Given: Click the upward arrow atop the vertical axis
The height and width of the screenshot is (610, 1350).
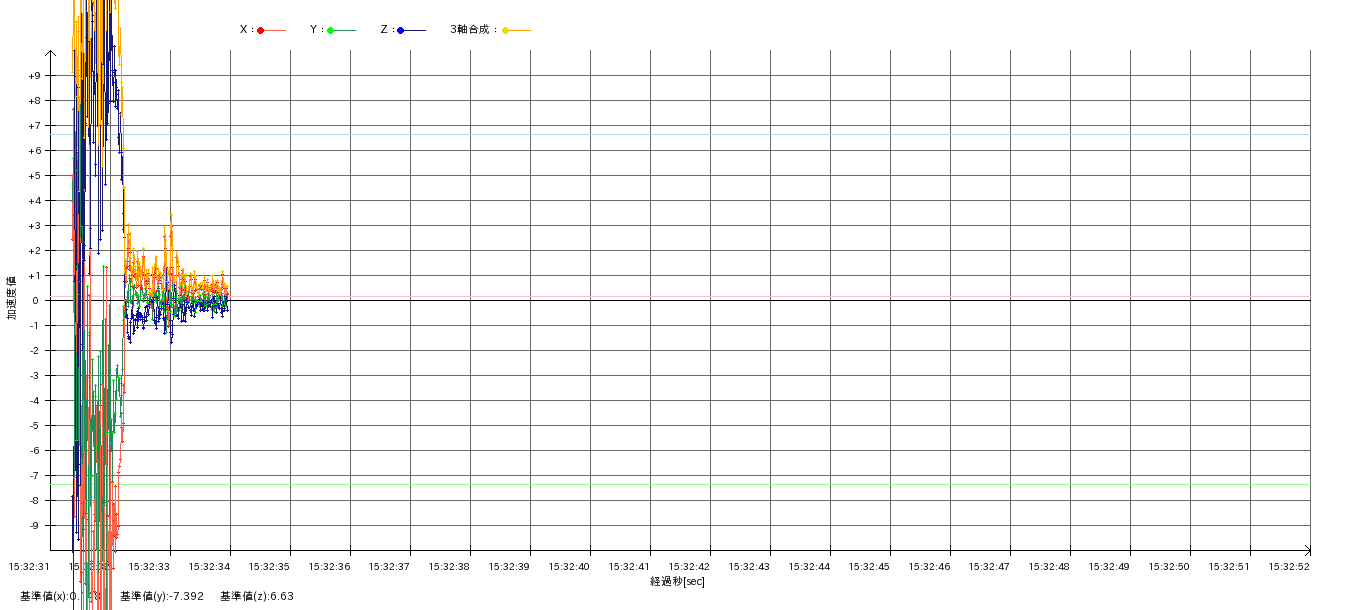Looking at the screenshot, I should [50, 54].
